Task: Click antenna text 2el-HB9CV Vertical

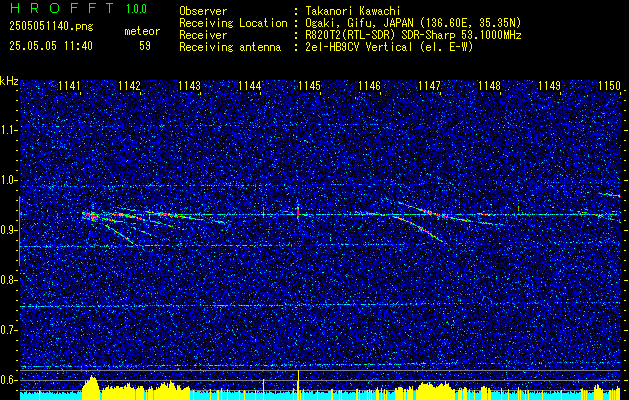Action: point(358,47)
